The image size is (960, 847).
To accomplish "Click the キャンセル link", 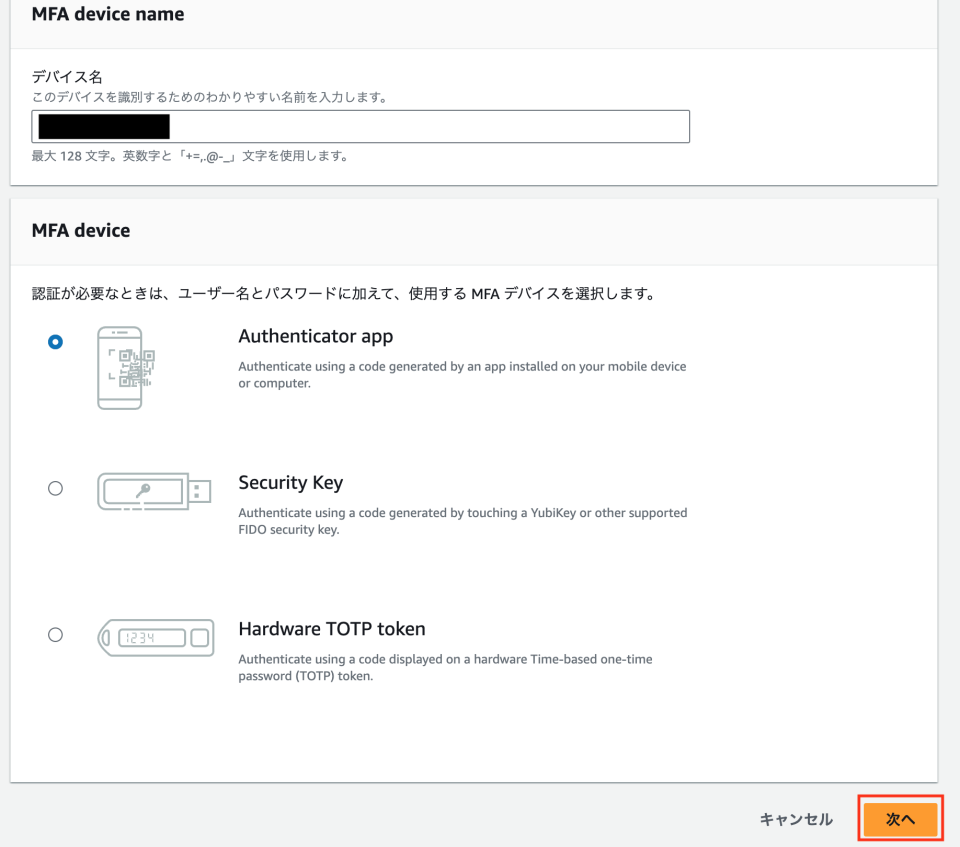I will pos(795,818).
